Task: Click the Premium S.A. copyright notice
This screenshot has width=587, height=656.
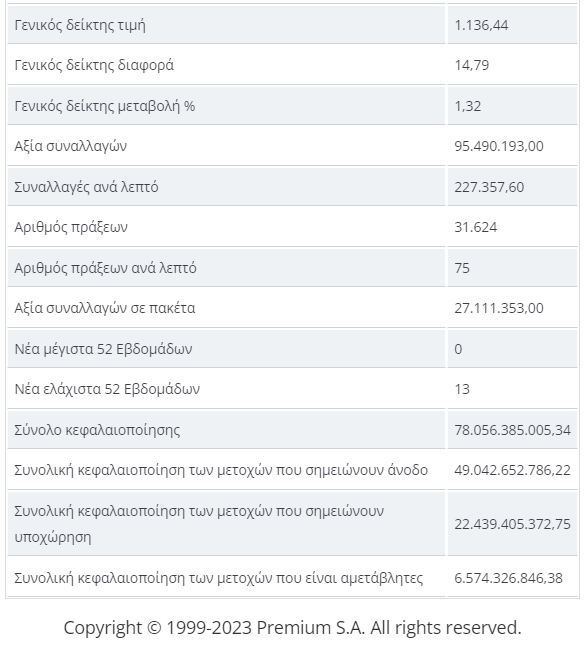Action: pos(292,628)
